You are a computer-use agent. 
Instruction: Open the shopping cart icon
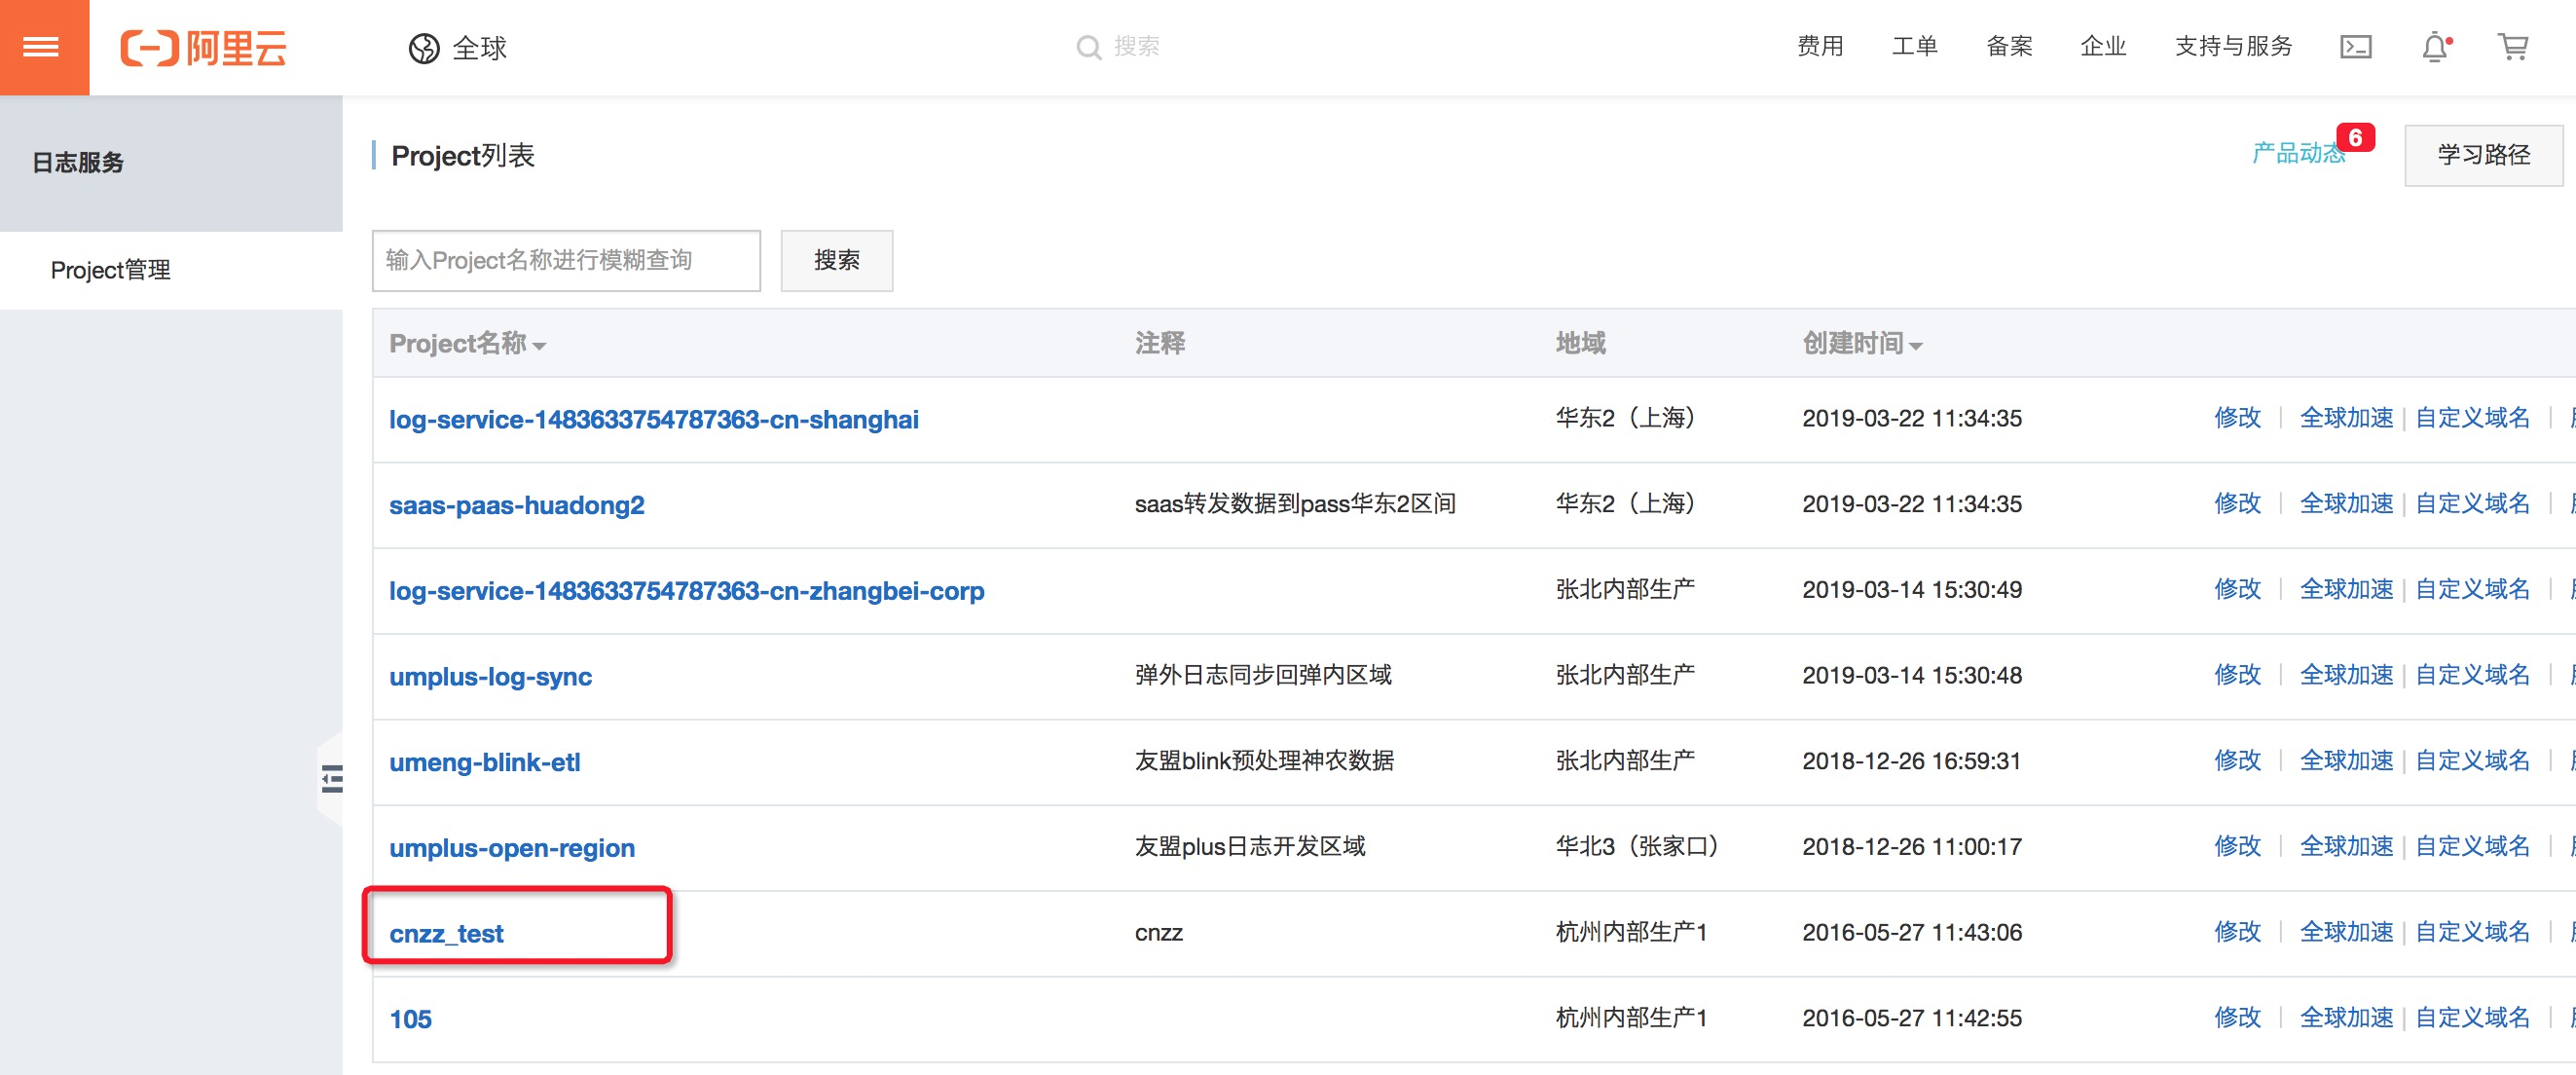(x=2513, y=47)
